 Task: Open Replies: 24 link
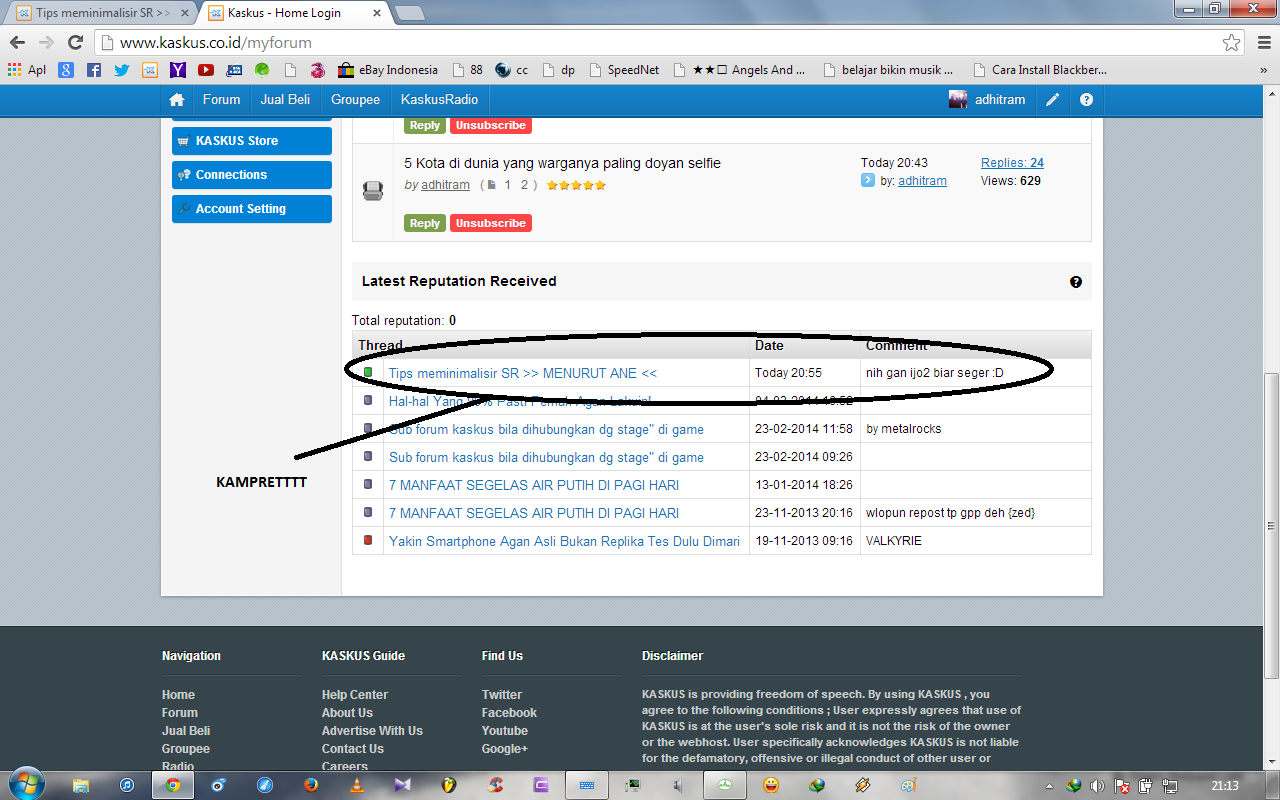click(1012, 163)
